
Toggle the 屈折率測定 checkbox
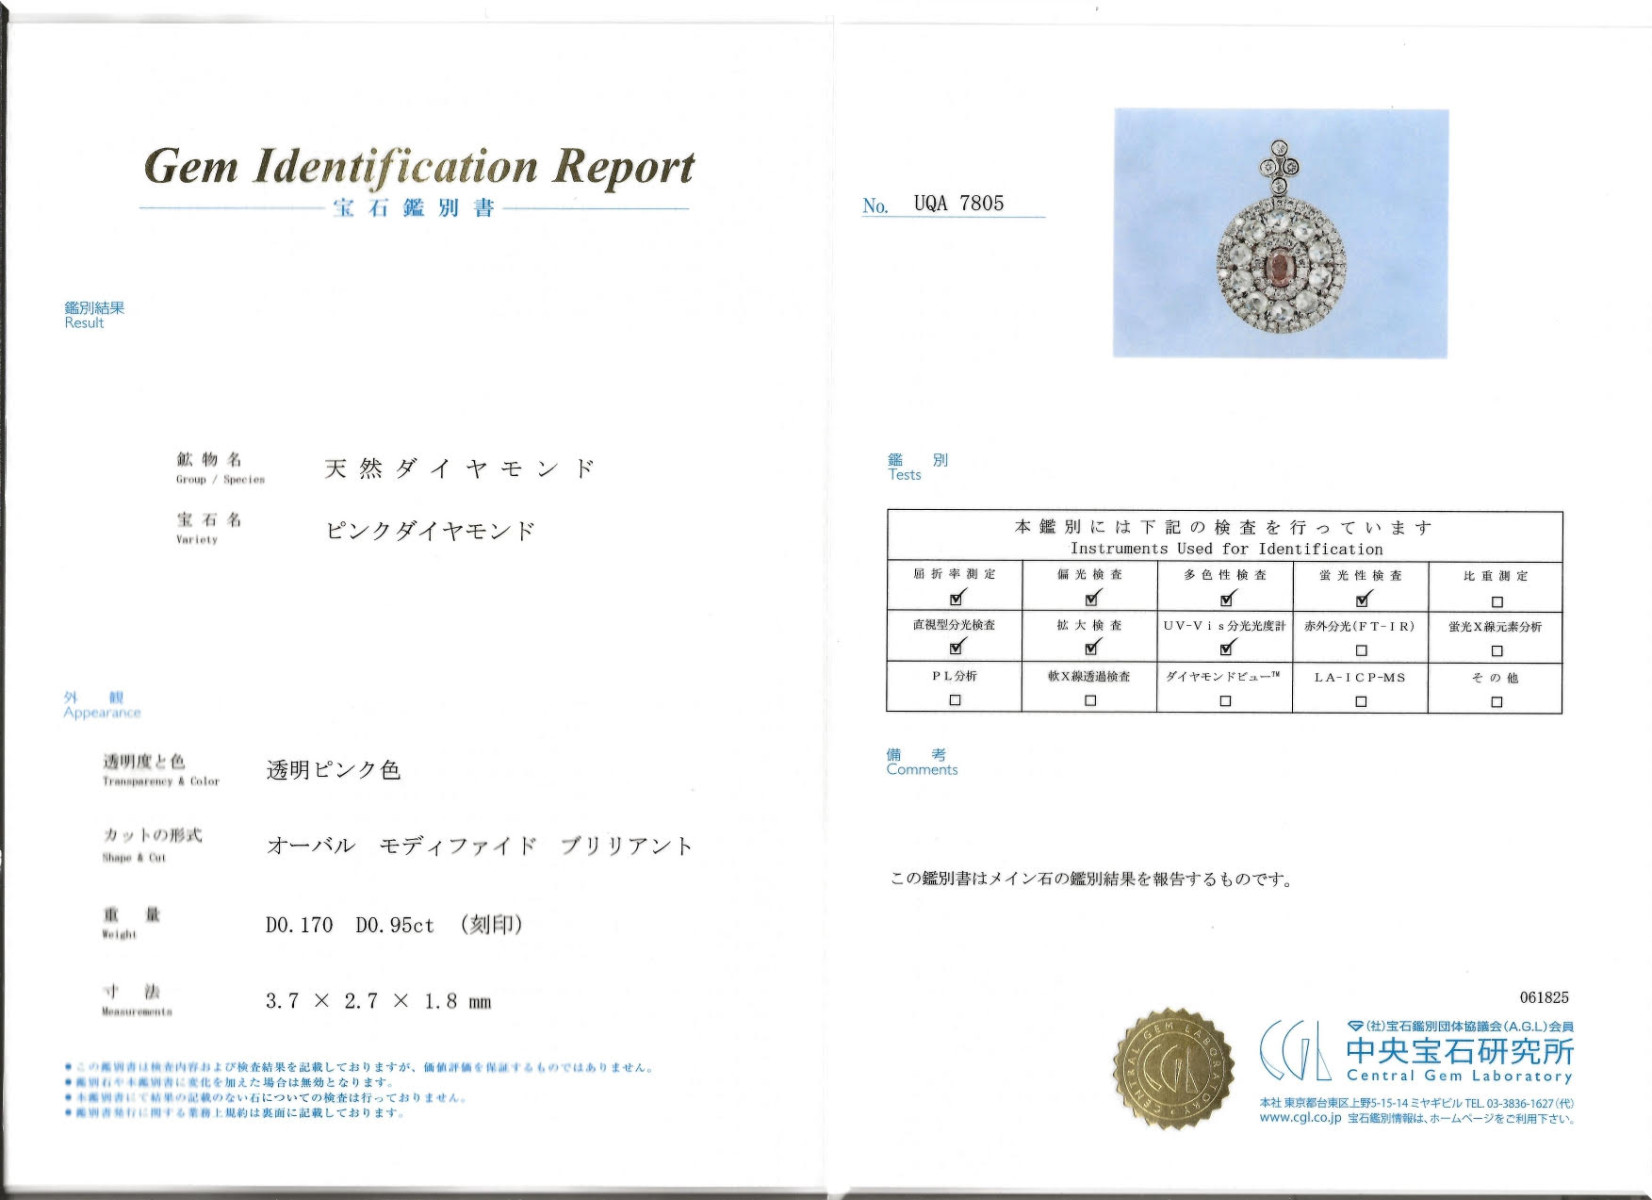point(956,599)
